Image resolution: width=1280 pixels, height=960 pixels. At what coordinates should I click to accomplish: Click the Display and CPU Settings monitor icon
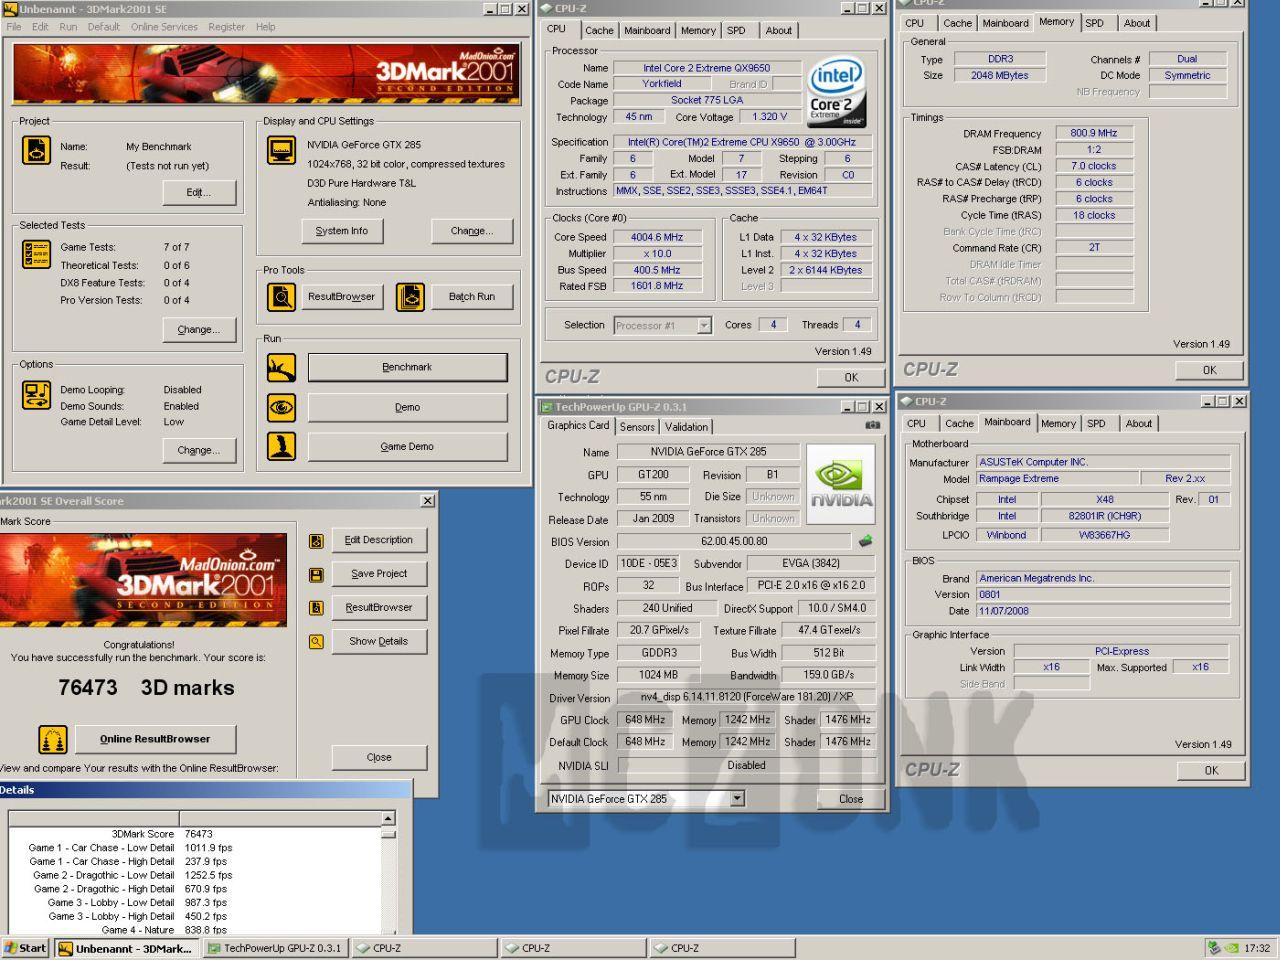281,150
